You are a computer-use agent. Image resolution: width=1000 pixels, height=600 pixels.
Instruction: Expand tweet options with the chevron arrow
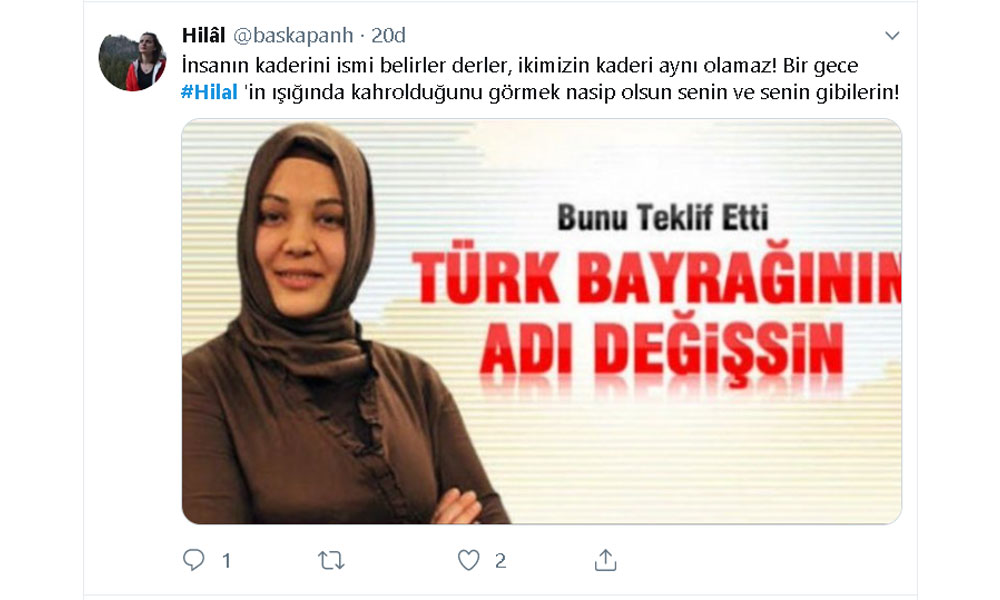click(x=892, y=36)
